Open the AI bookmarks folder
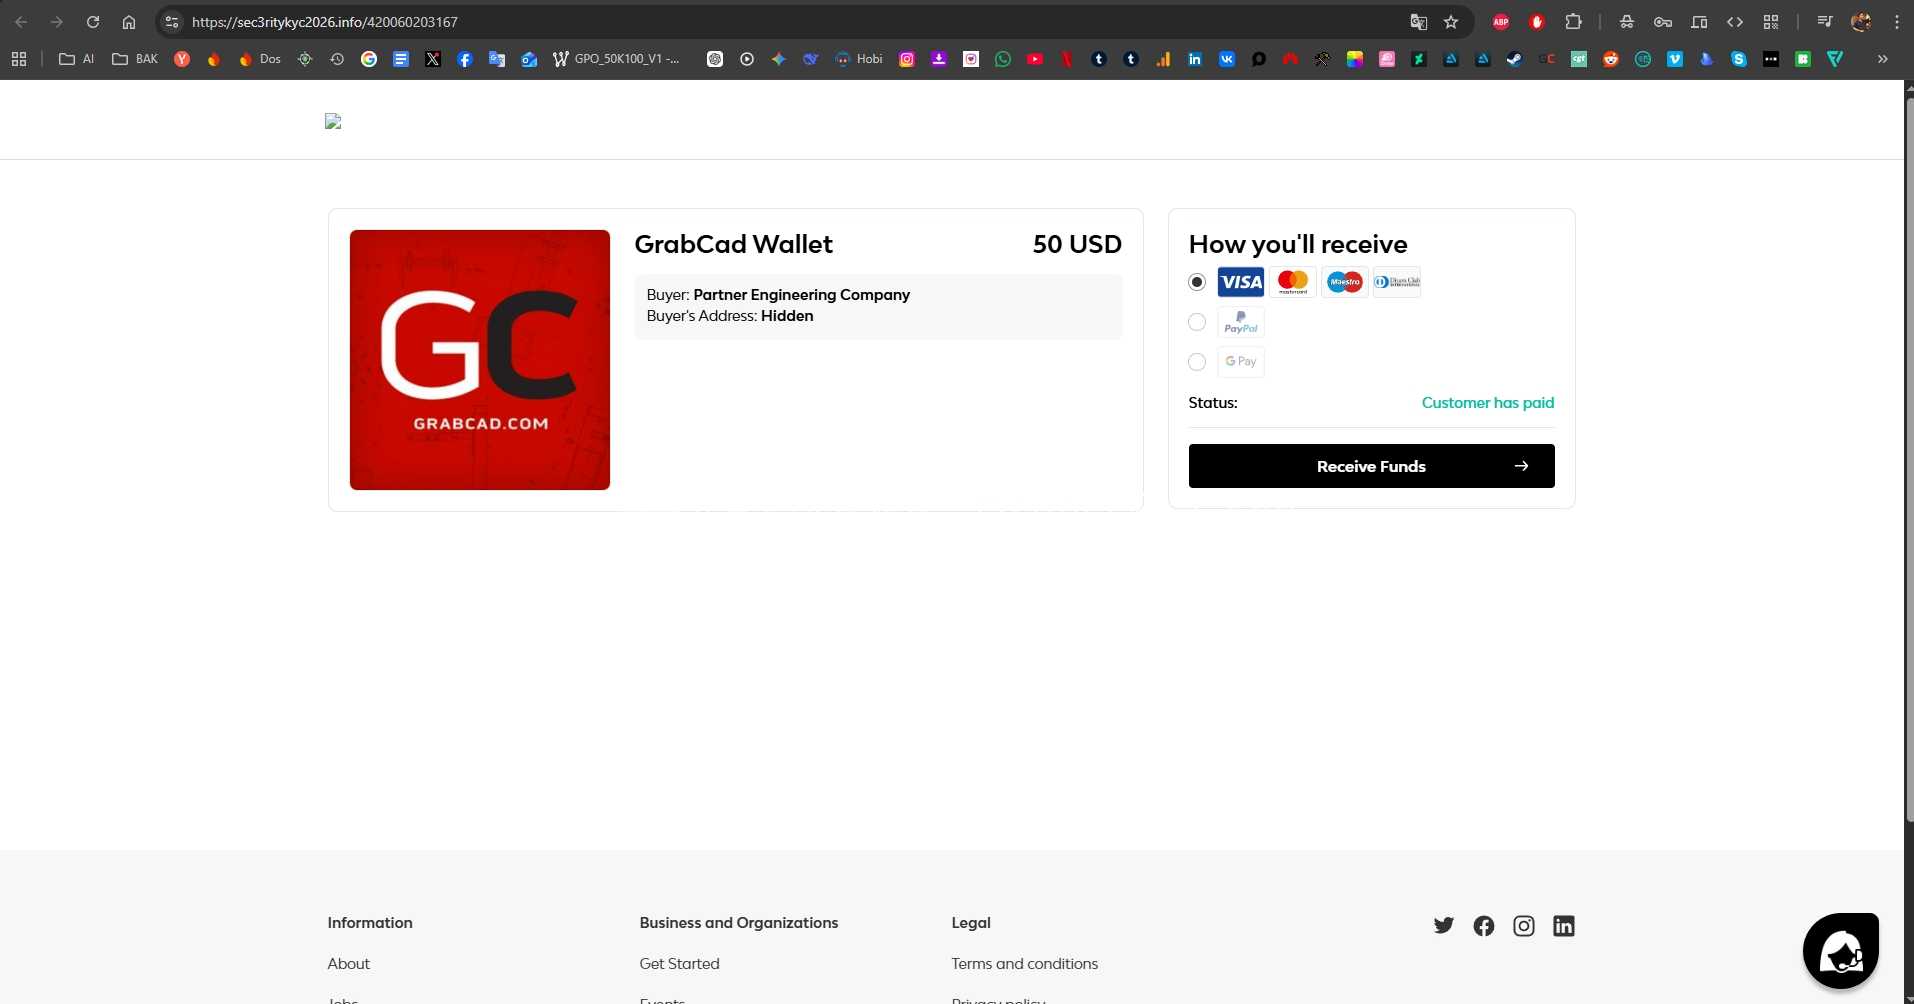Viewport: 1914px width, 1004px height. pyautogui.click(x=77, y=59)
